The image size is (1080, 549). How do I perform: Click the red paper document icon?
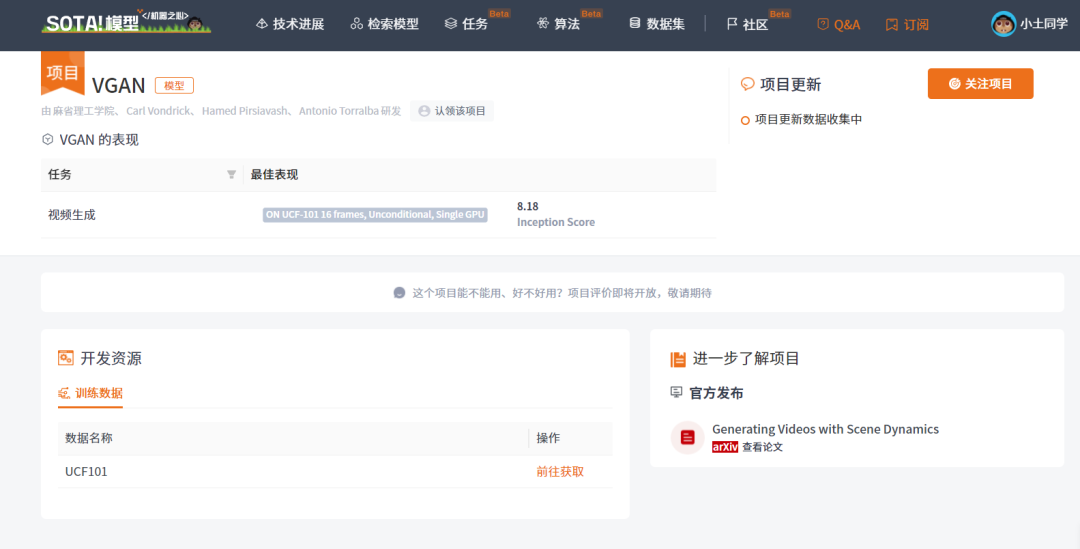pyautogui.click(x=687, y=437)
